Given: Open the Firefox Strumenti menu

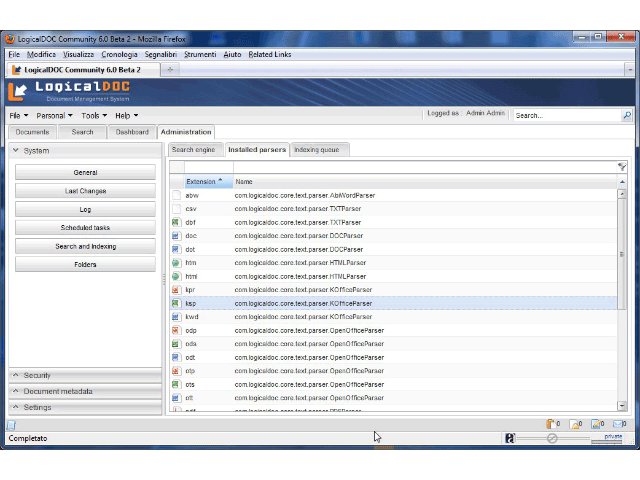Looking at the screenshot, I should (x=200, y=54).
